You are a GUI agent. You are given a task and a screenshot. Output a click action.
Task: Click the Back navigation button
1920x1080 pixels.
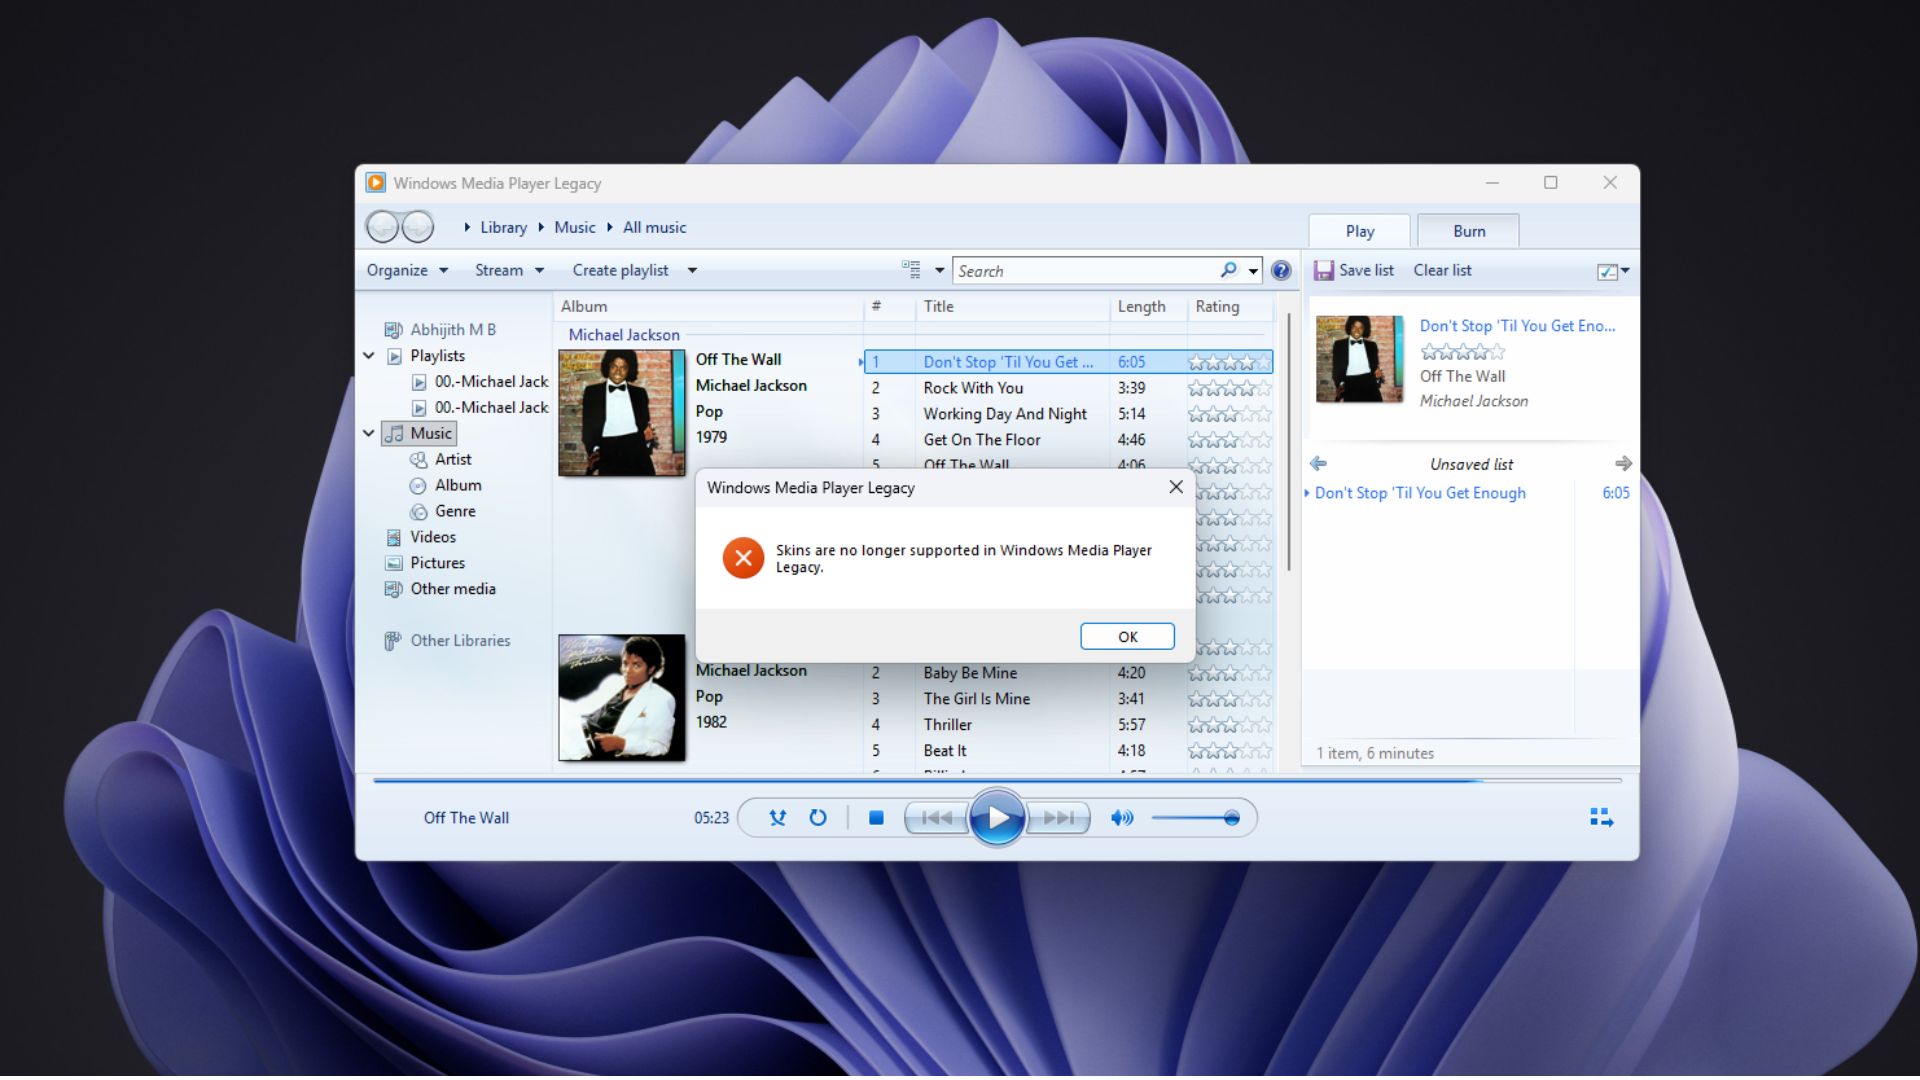point(382,227)
